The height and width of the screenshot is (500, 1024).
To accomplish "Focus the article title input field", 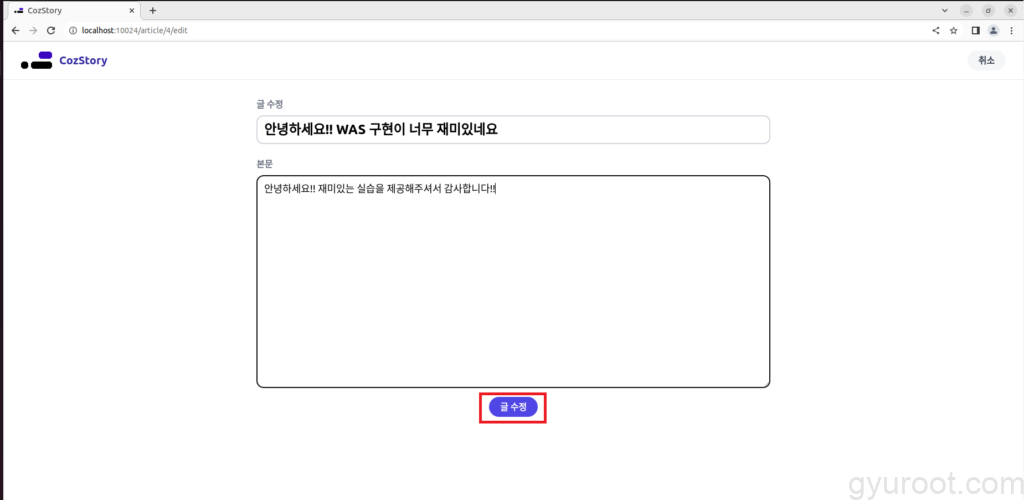I will coord(513,130).
